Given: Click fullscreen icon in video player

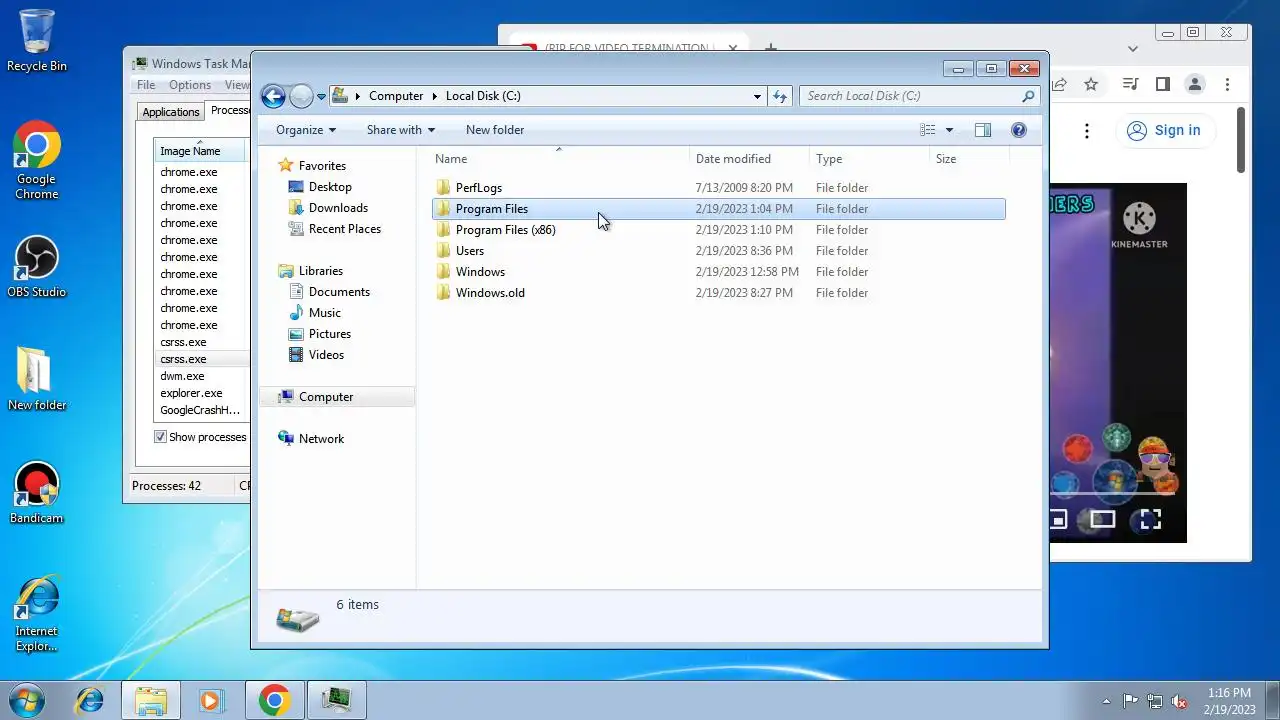Looking at the screenshot, I should point(1150,519).
